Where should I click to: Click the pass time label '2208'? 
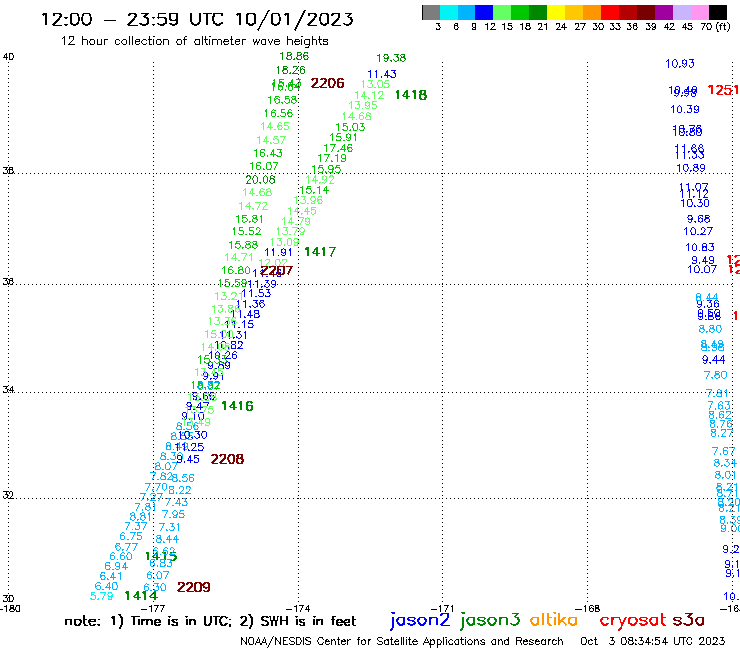point(227,459)
